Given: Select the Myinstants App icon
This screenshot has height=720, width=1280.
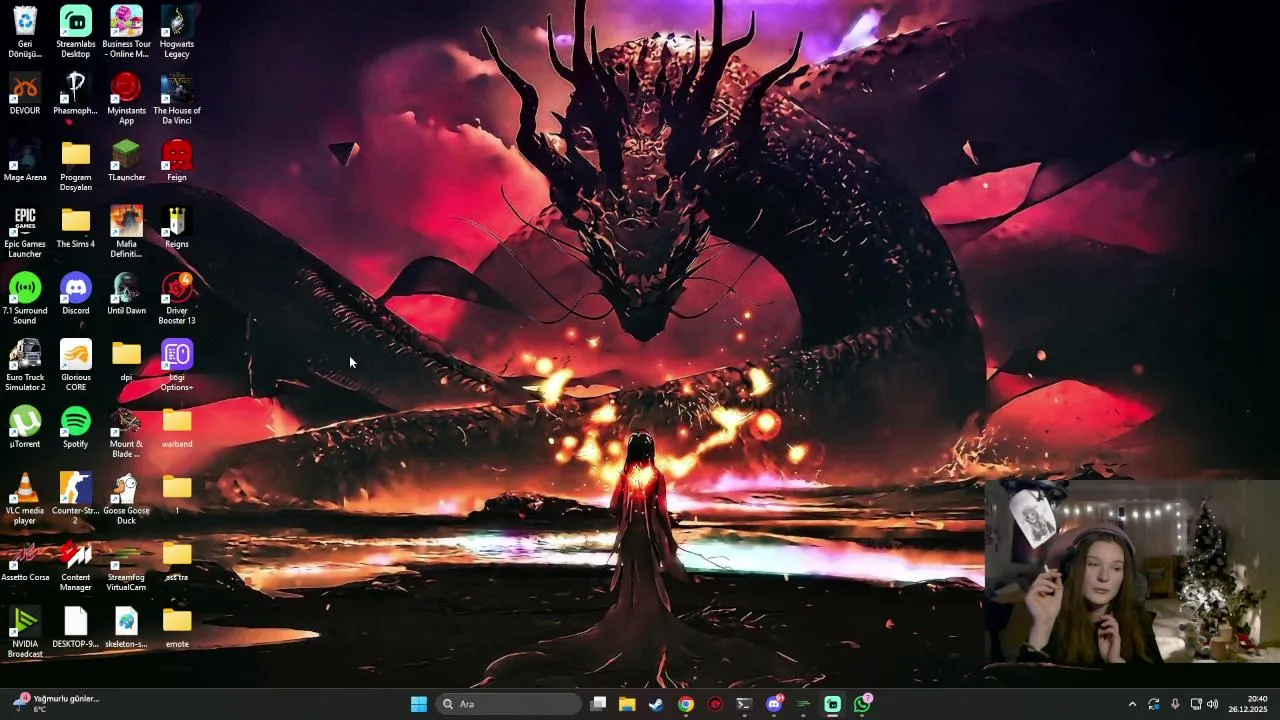Looking at the screenshot, I should 126,99.
